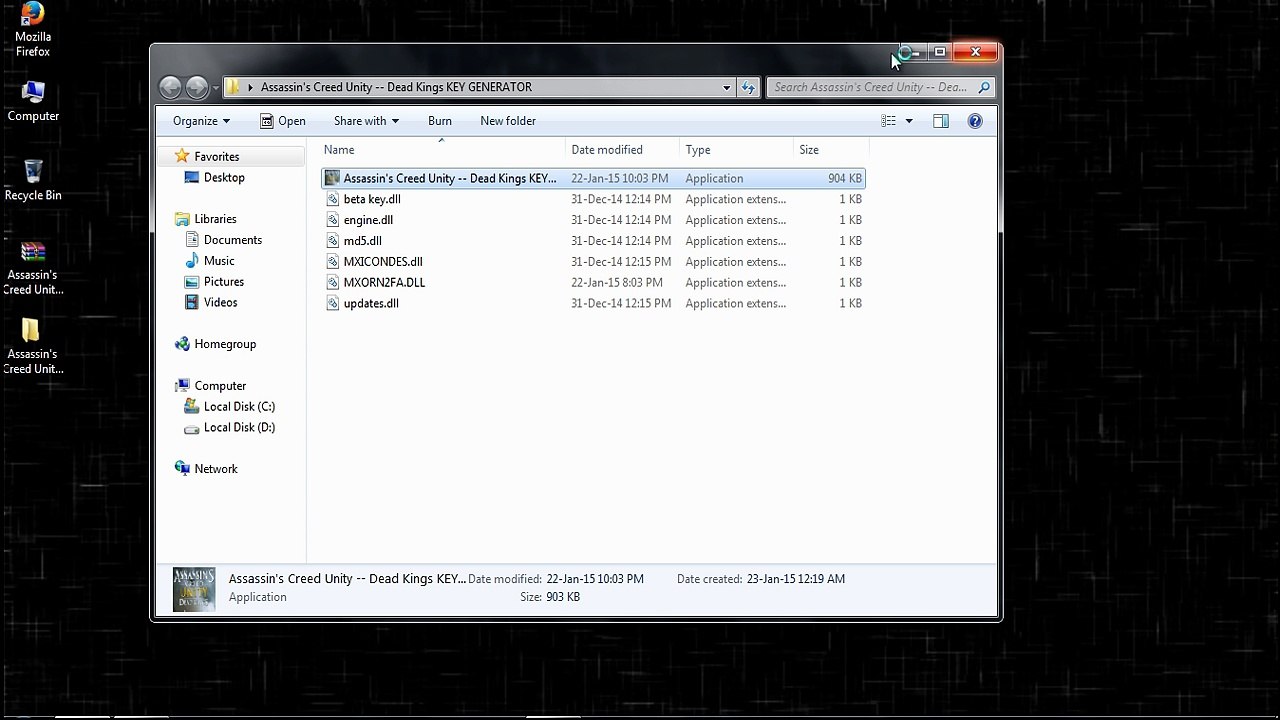Click the Favorites star icon

click(x=182, y=156)
